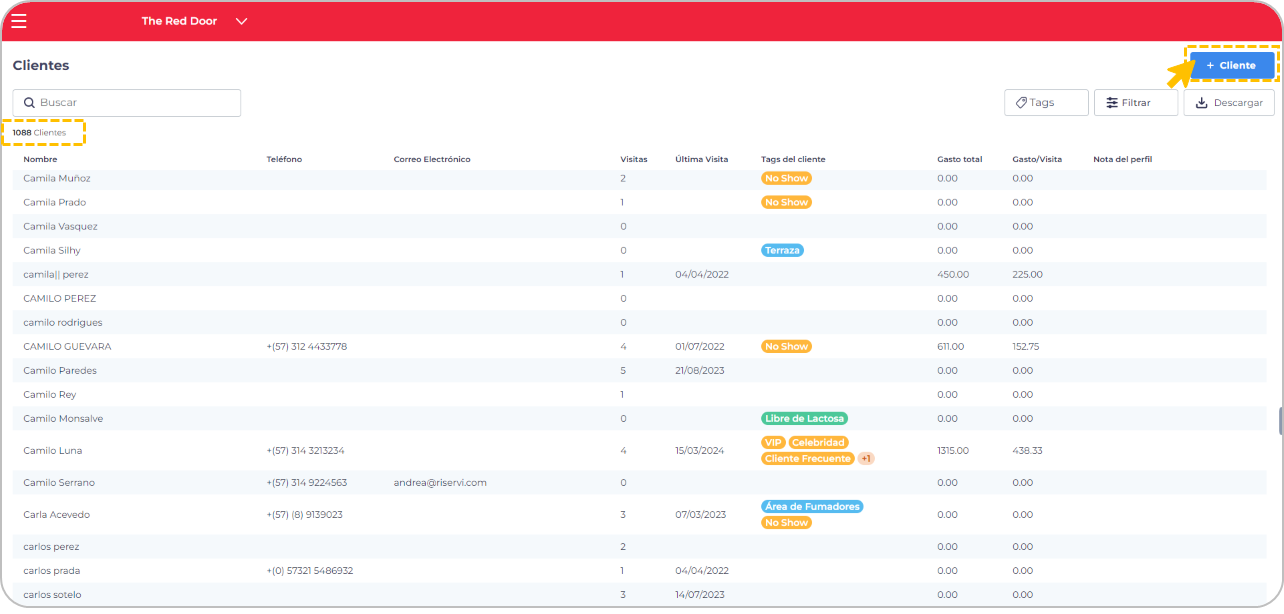Click phone +(0) 57321 5486932
Viewport: 1284px width, 614px height.
point(310,570)
